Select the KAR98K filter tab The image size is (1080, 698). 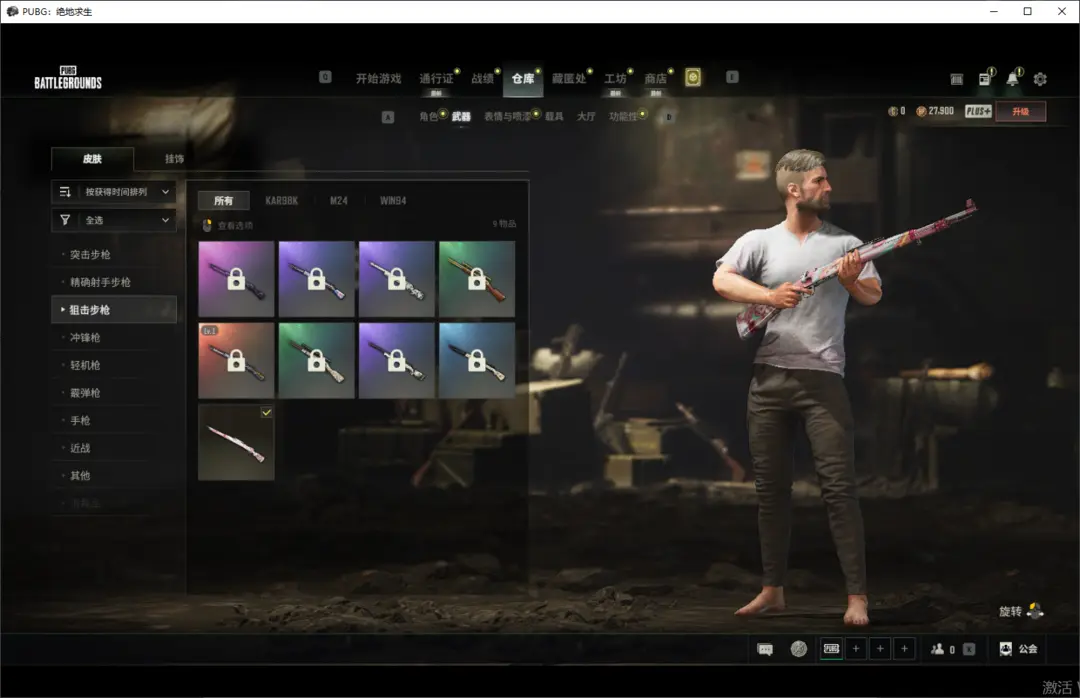[x=282, y=201]
